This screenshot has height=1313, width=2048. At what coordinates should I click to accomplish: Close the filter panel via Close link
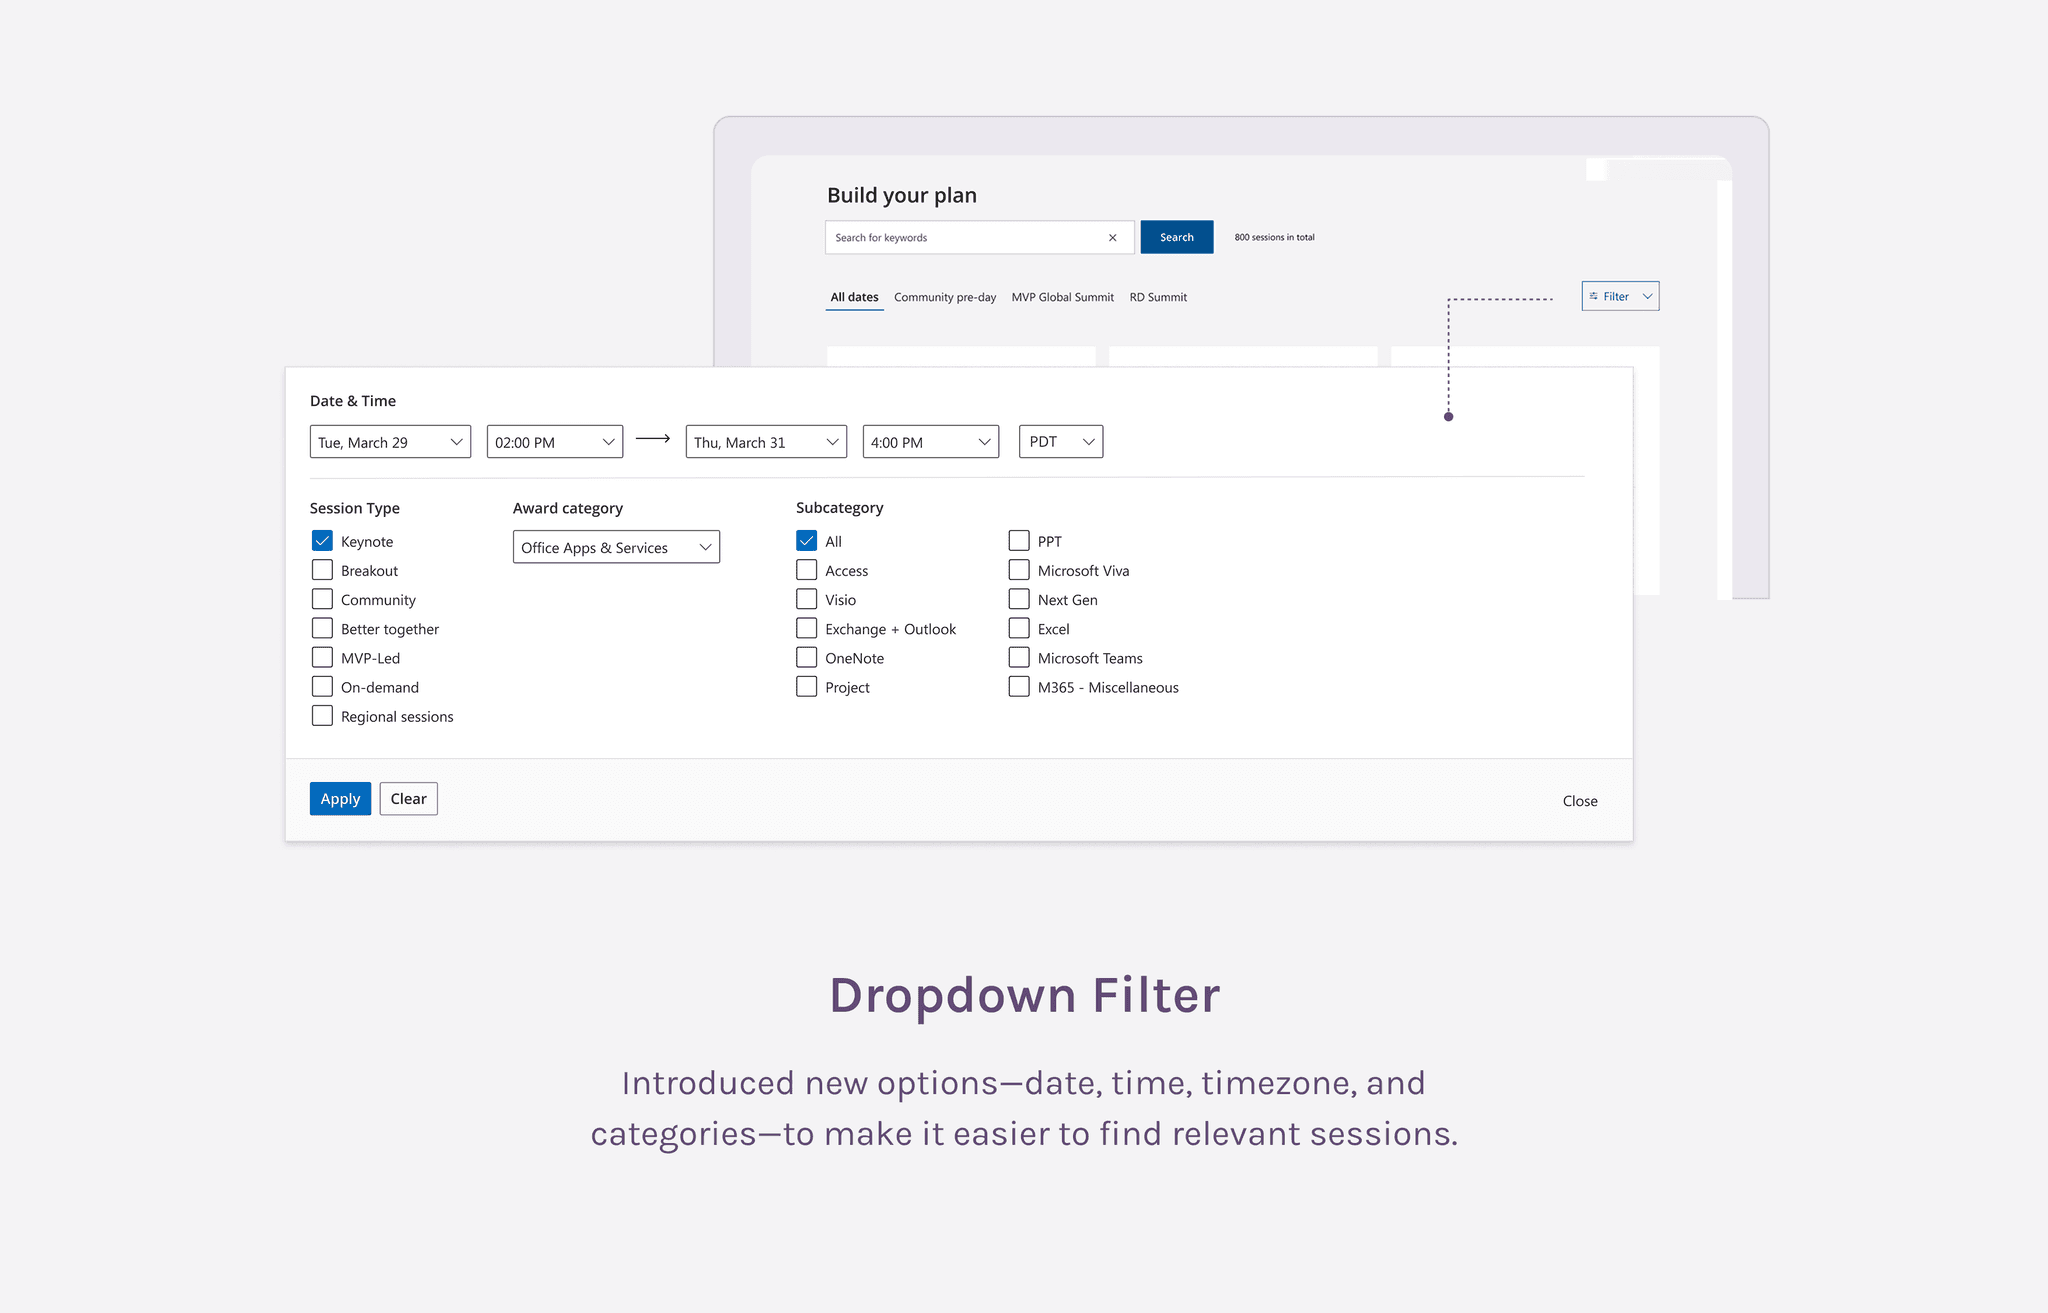[x=1579, y=801]
